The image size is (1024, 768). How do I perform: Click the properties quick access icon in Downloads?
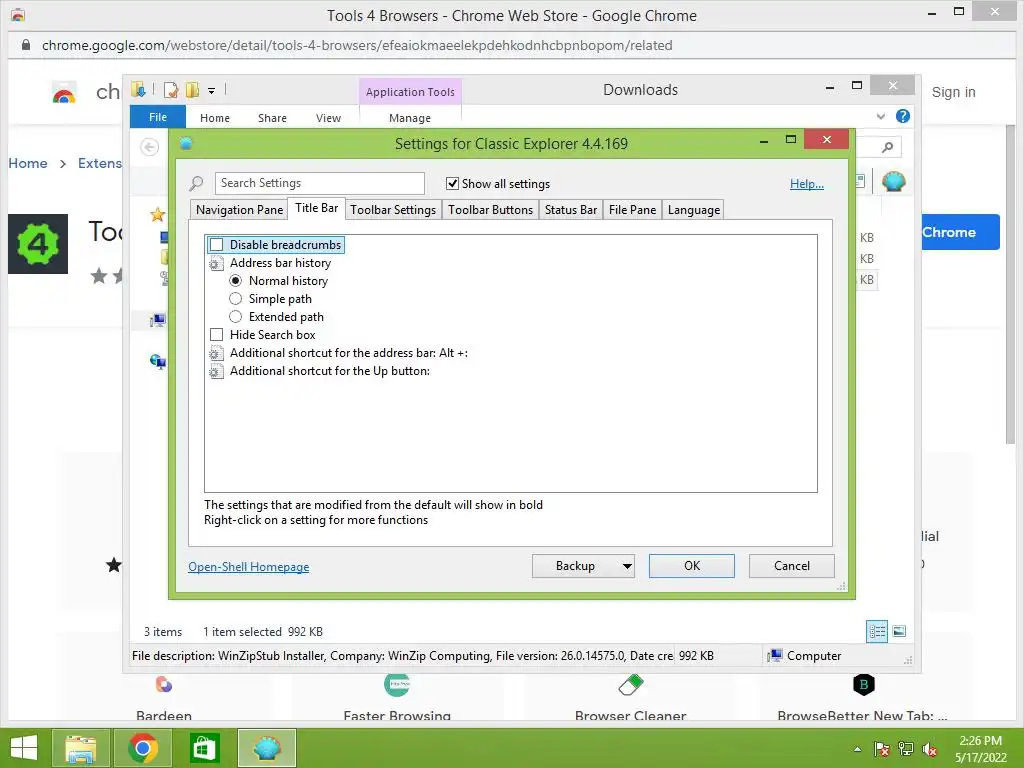click(171, 90)
